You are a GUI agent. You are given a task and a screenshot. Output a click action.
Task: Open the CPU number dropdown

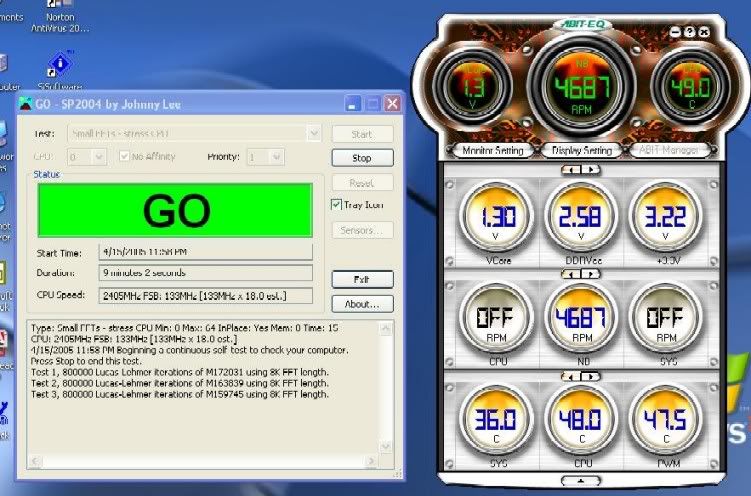[x=99, y=157]
